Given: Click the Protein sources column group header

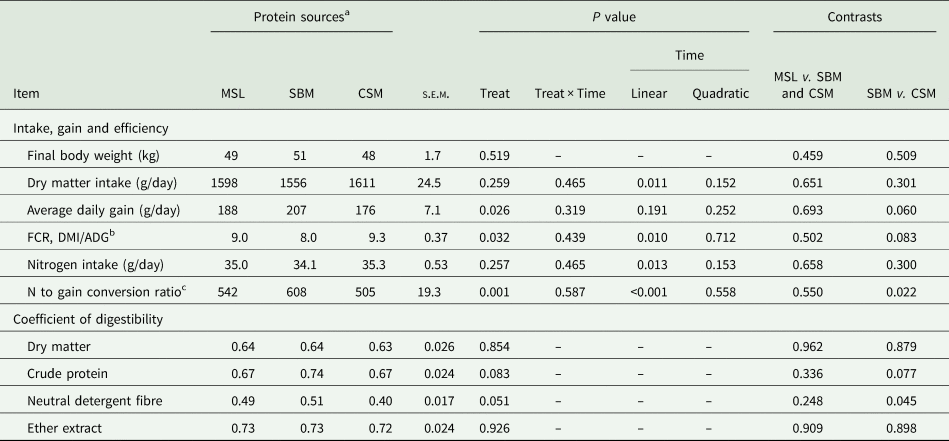Looking at the screenshot, I should pos(300,18).
